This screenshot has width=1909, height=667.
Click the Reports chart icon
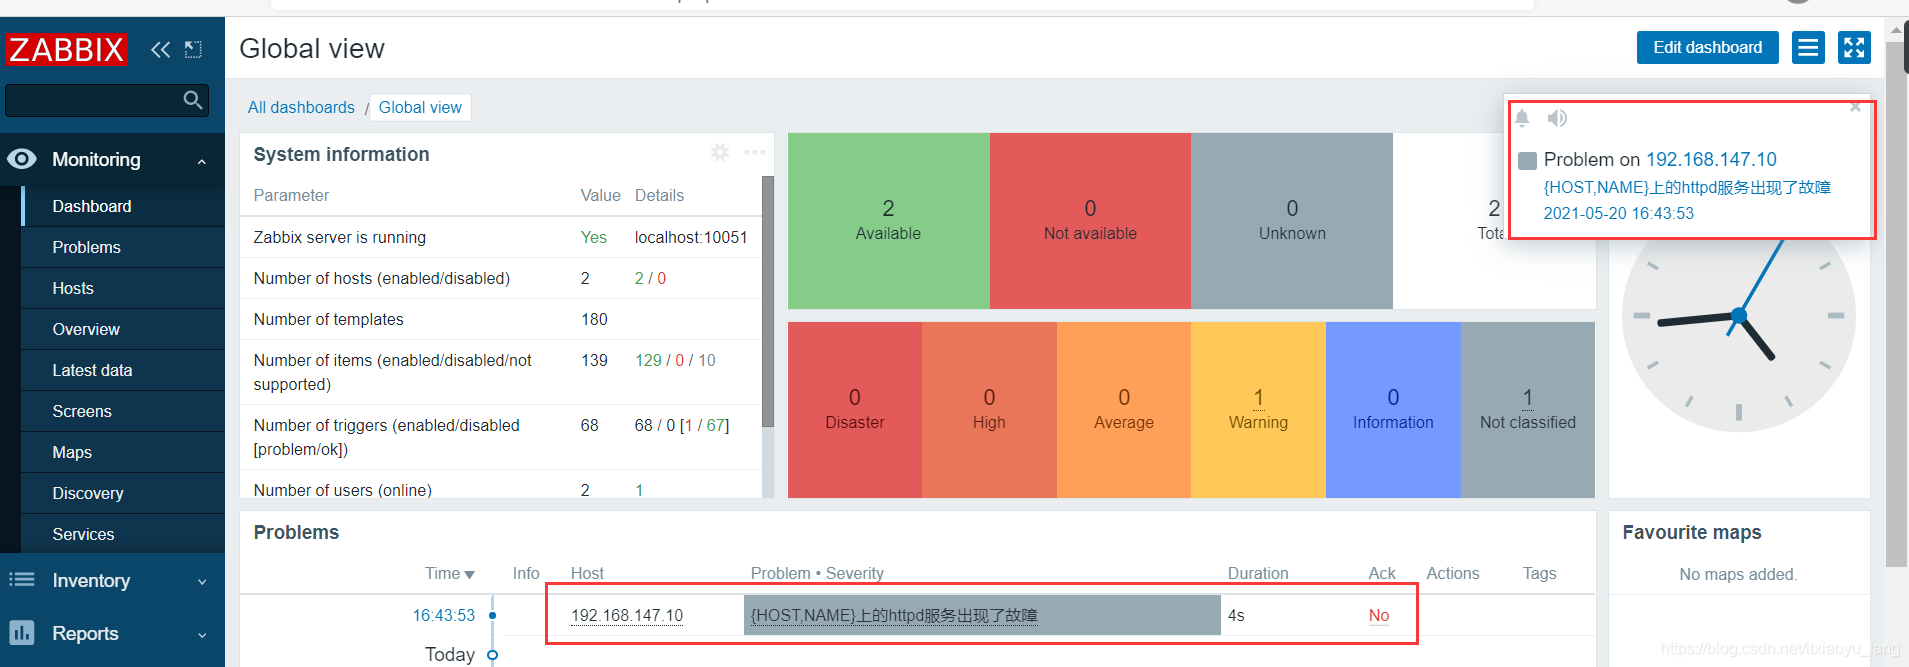[x=22, y=633]
